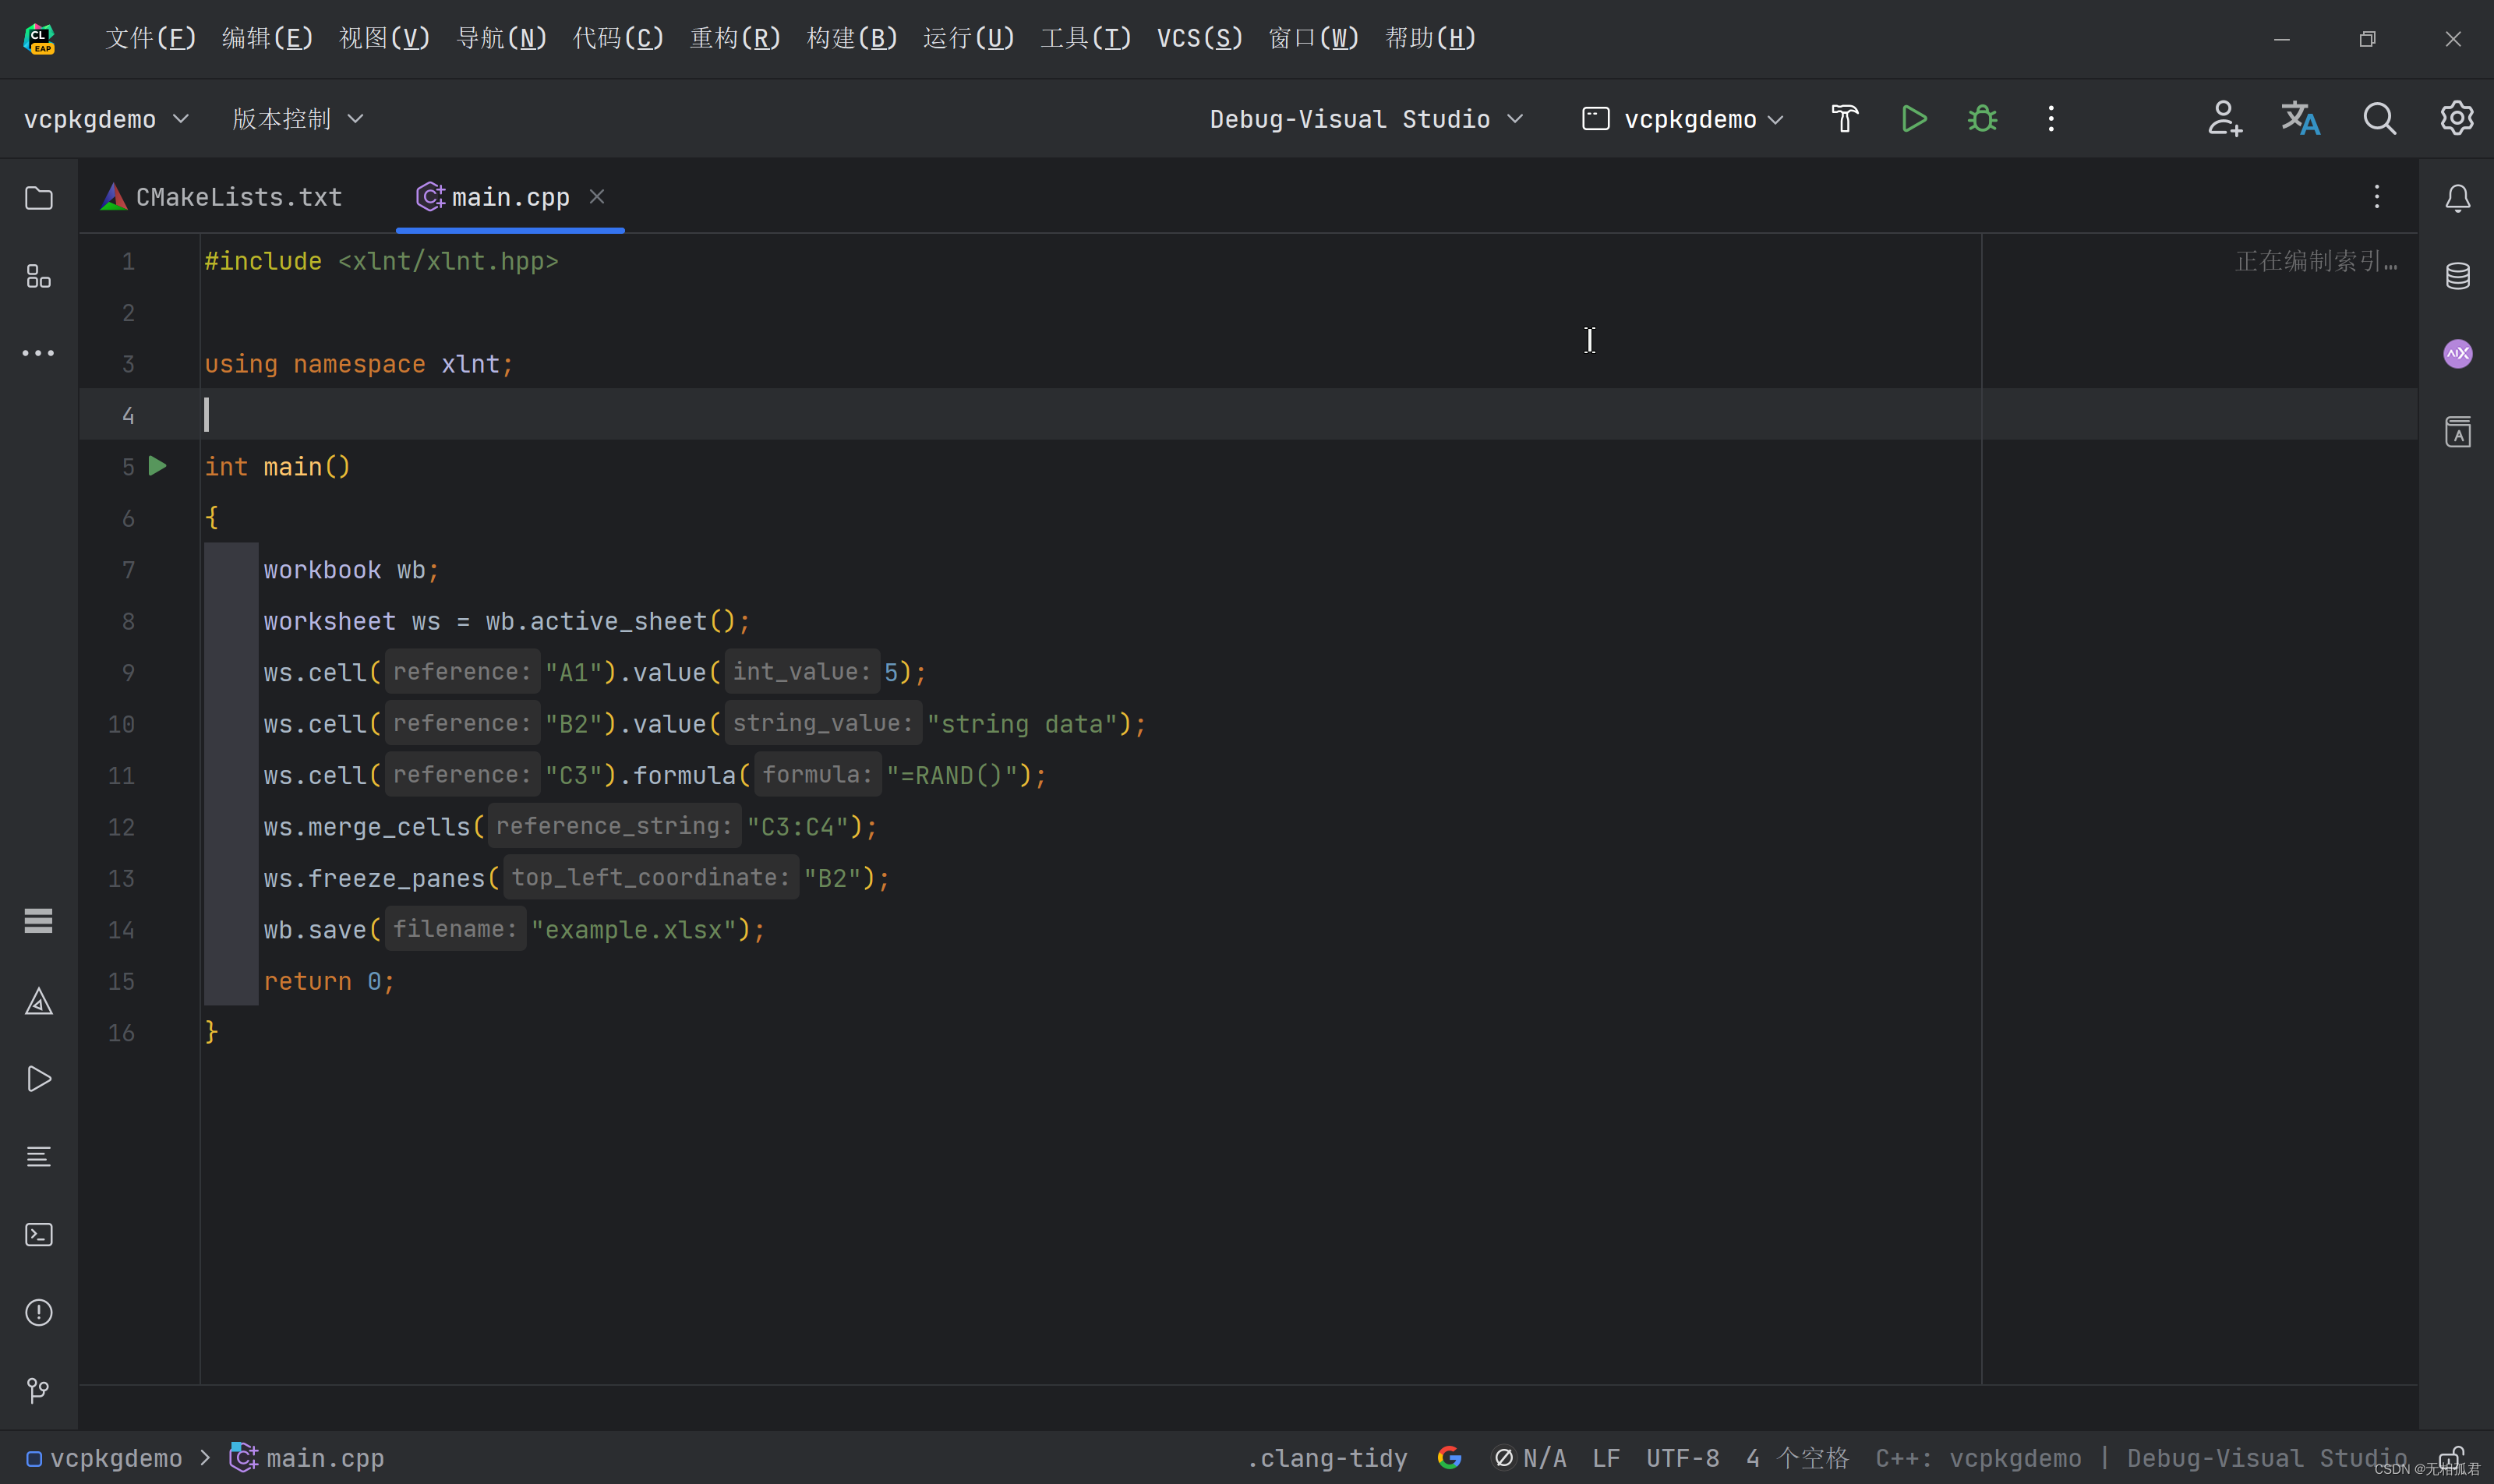Open the Structure tool window icon
2494x1484 pixels.
click(x=39, y=276)
